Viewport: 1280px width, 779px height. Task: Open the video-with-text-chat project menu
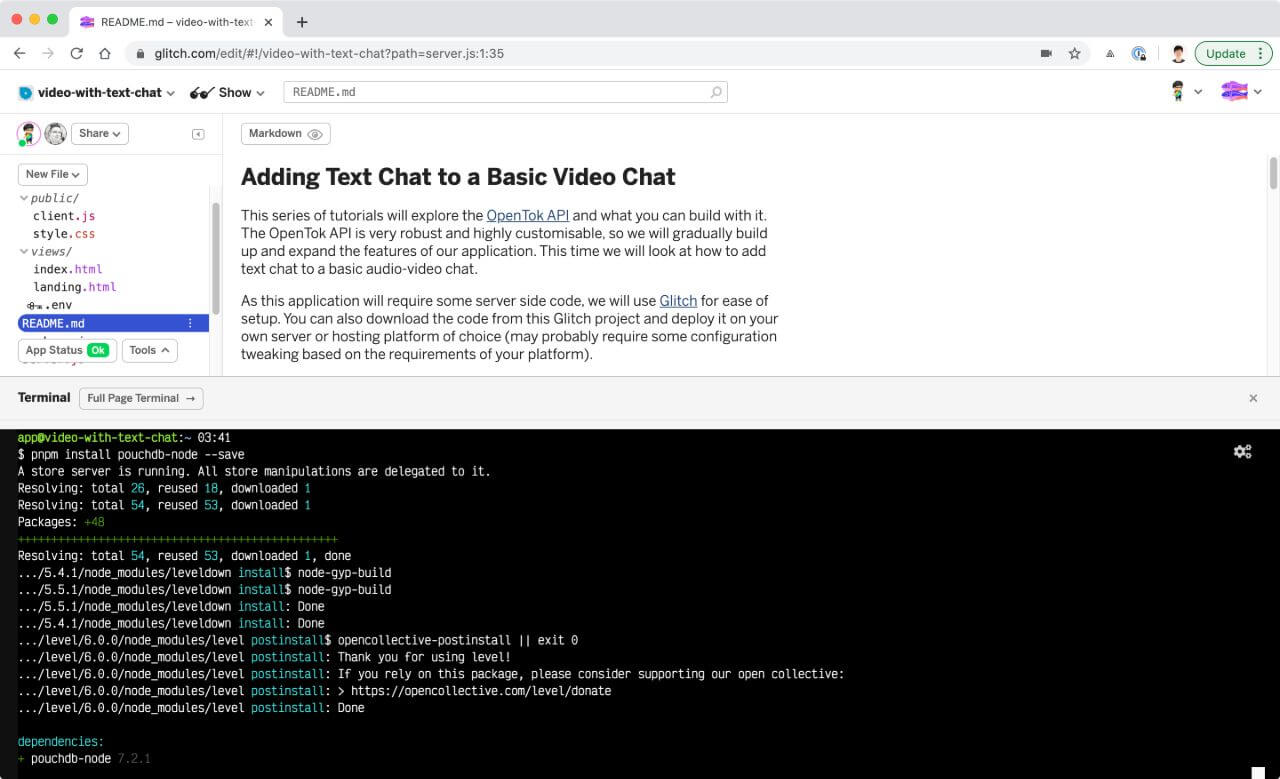point(96,92)
